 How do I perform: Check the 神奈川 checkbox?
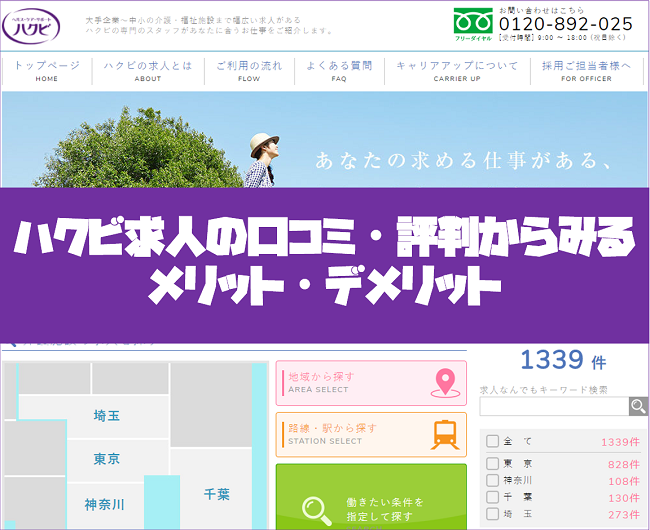pos(492,480)
